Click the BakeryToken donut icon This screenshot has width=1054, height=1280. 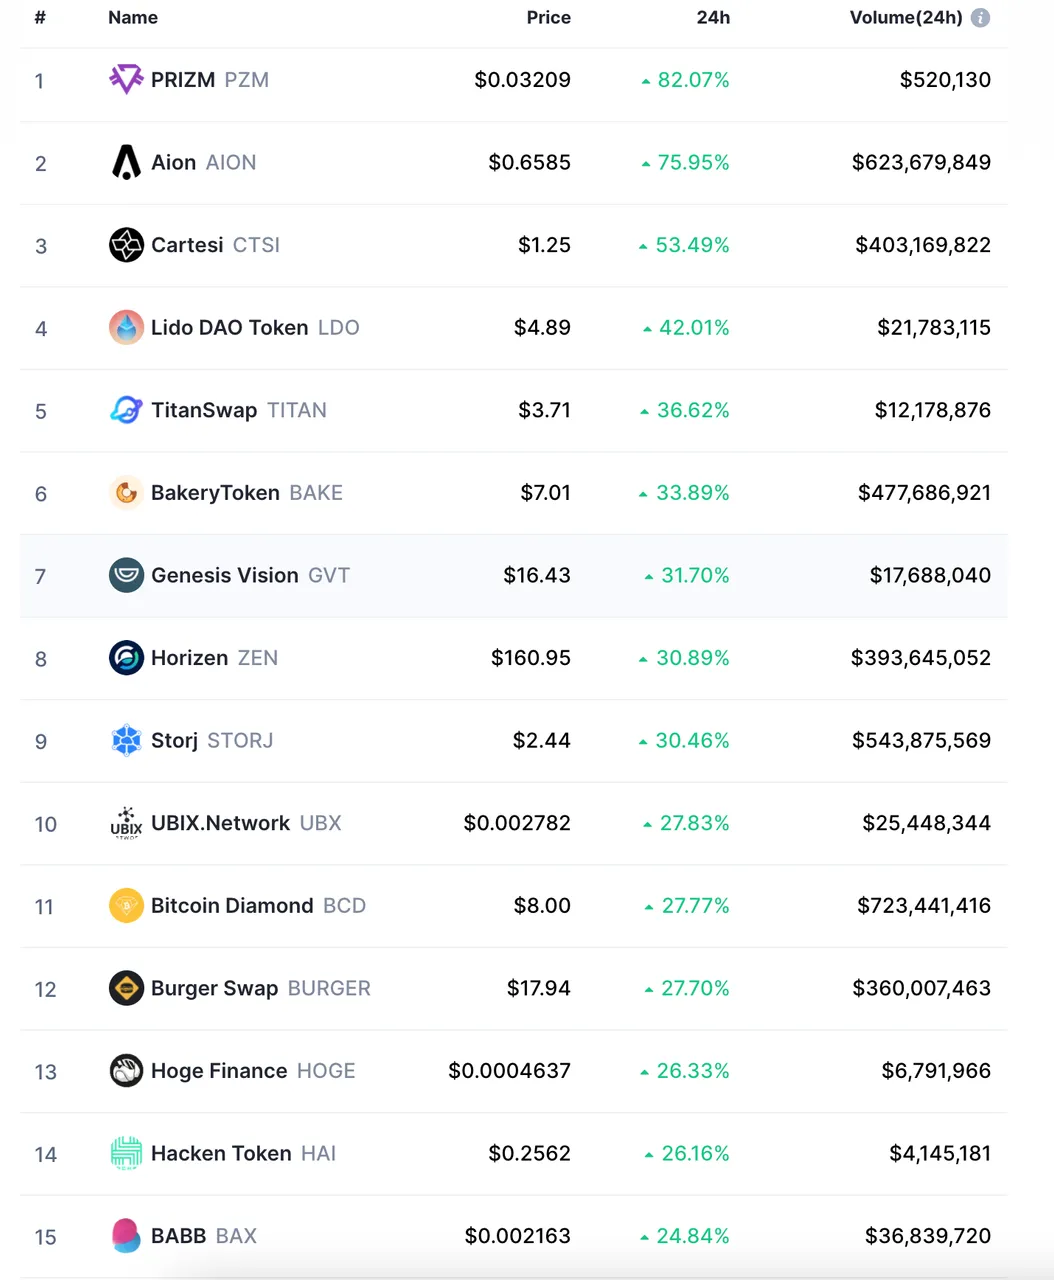pos(126,493)
